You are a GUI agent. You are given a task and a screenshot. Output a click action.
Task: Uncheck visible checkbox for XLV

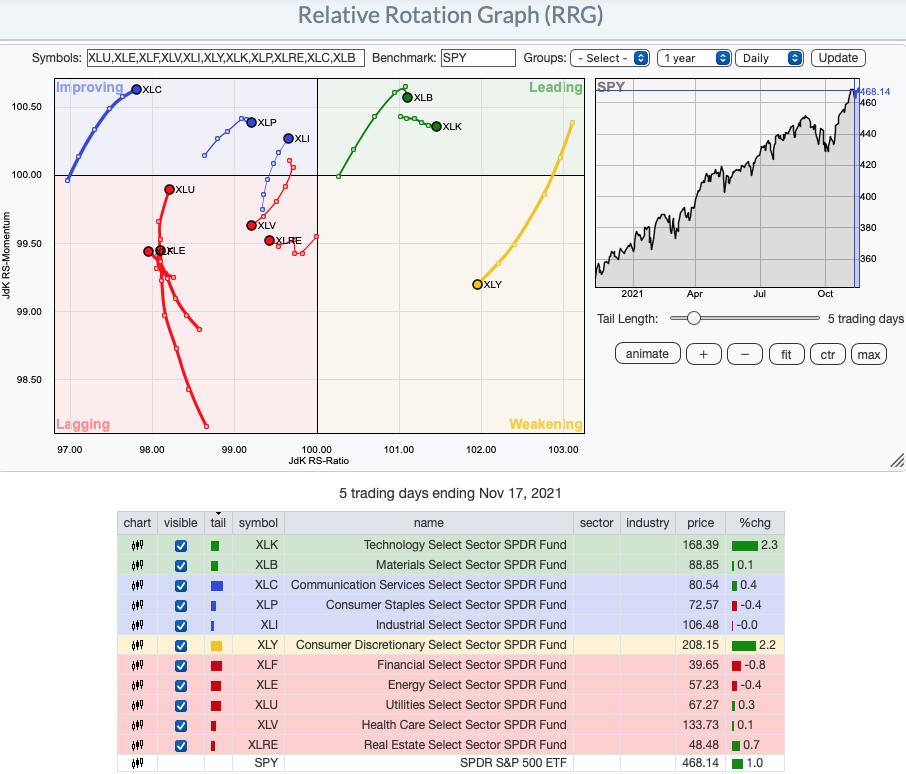(x=181, y=726)
